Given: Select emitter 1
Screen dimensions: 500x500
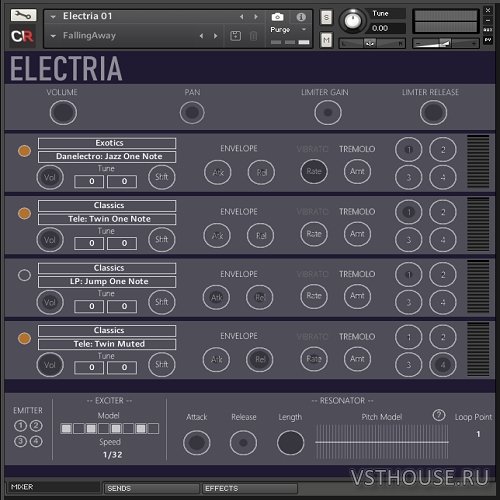Looking at the screenshot, I should [20, 426].
